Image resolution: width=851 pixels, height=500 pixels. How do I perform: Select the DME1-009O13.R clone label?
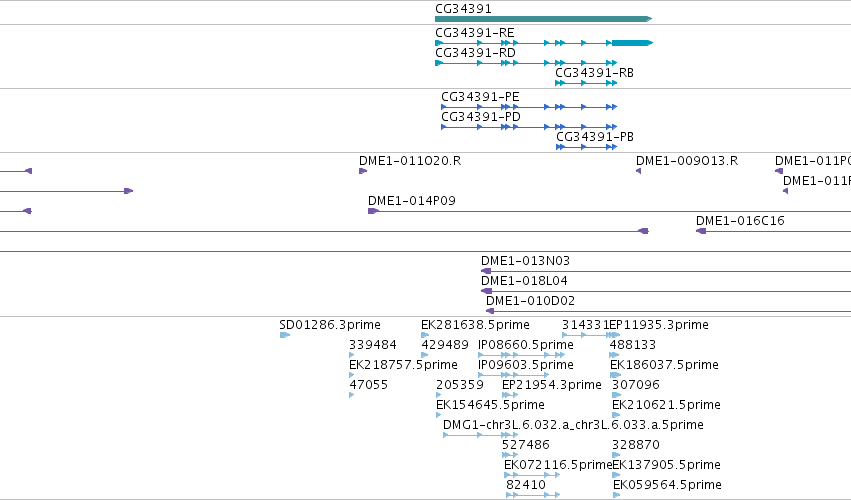point(687,161)
